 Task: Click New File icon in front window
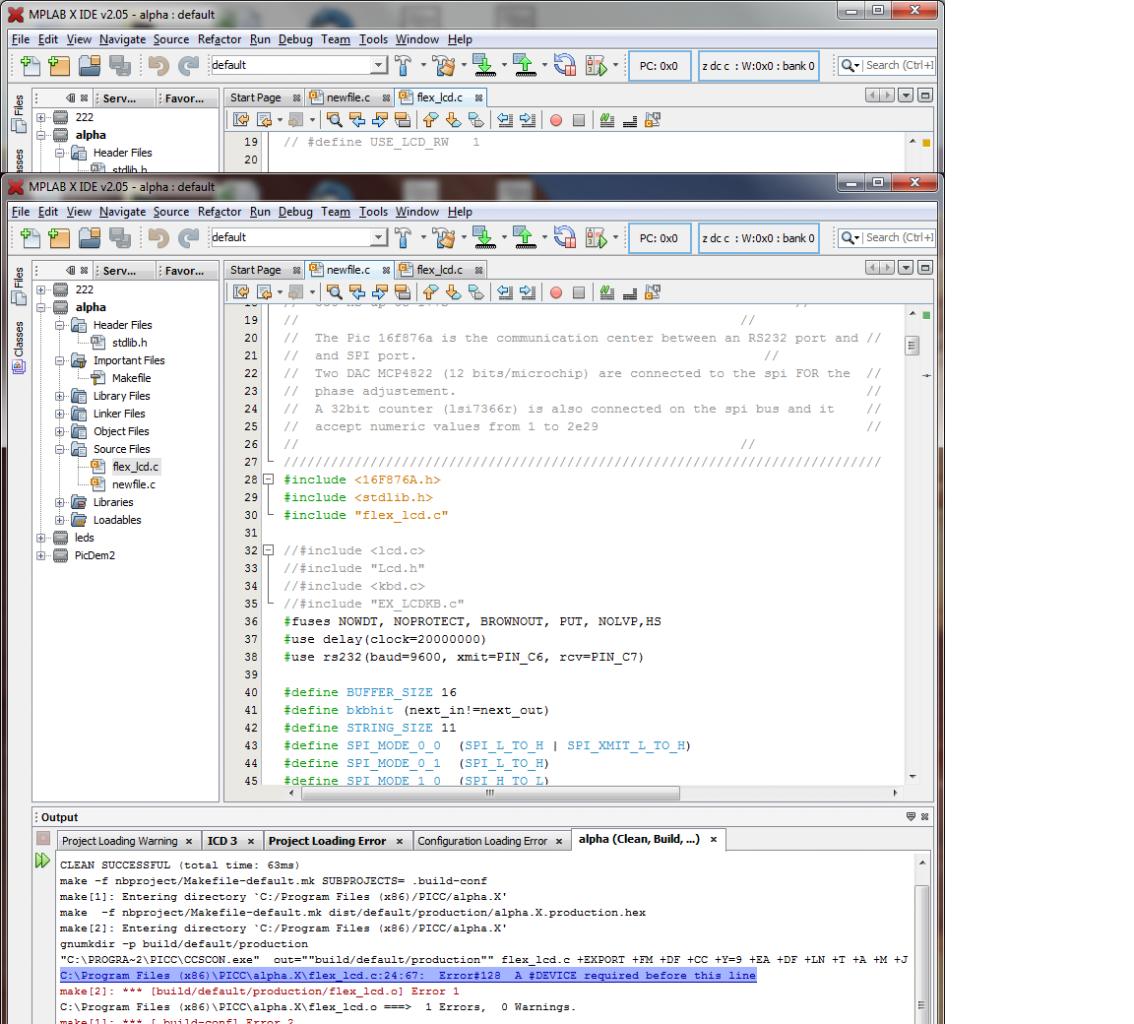click(30, 237)
